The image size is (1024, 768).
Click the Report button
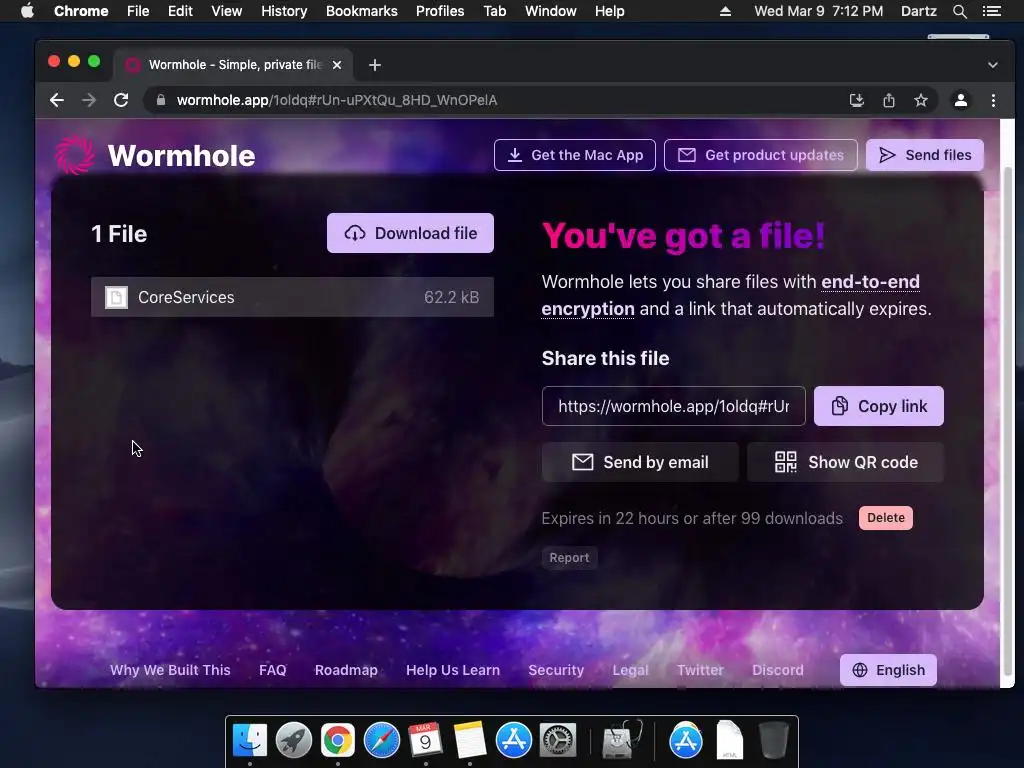[x=569, y=558]
